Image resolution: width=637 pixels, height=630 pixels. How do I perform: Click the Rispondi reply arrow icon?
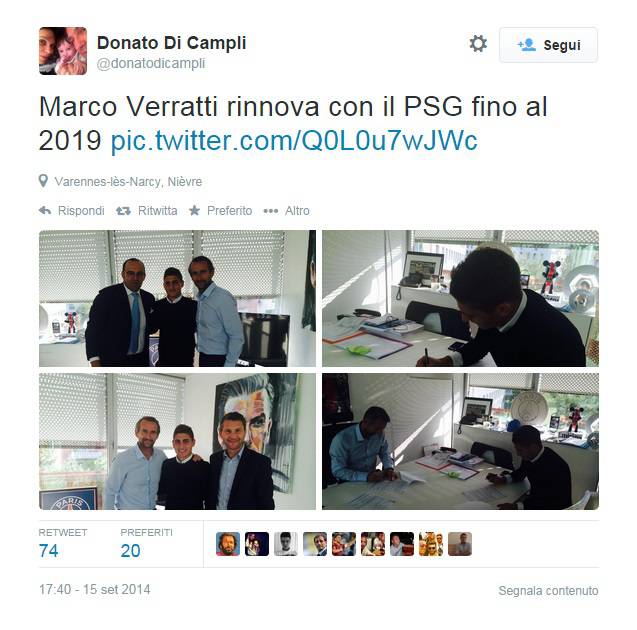coord(45,210)
